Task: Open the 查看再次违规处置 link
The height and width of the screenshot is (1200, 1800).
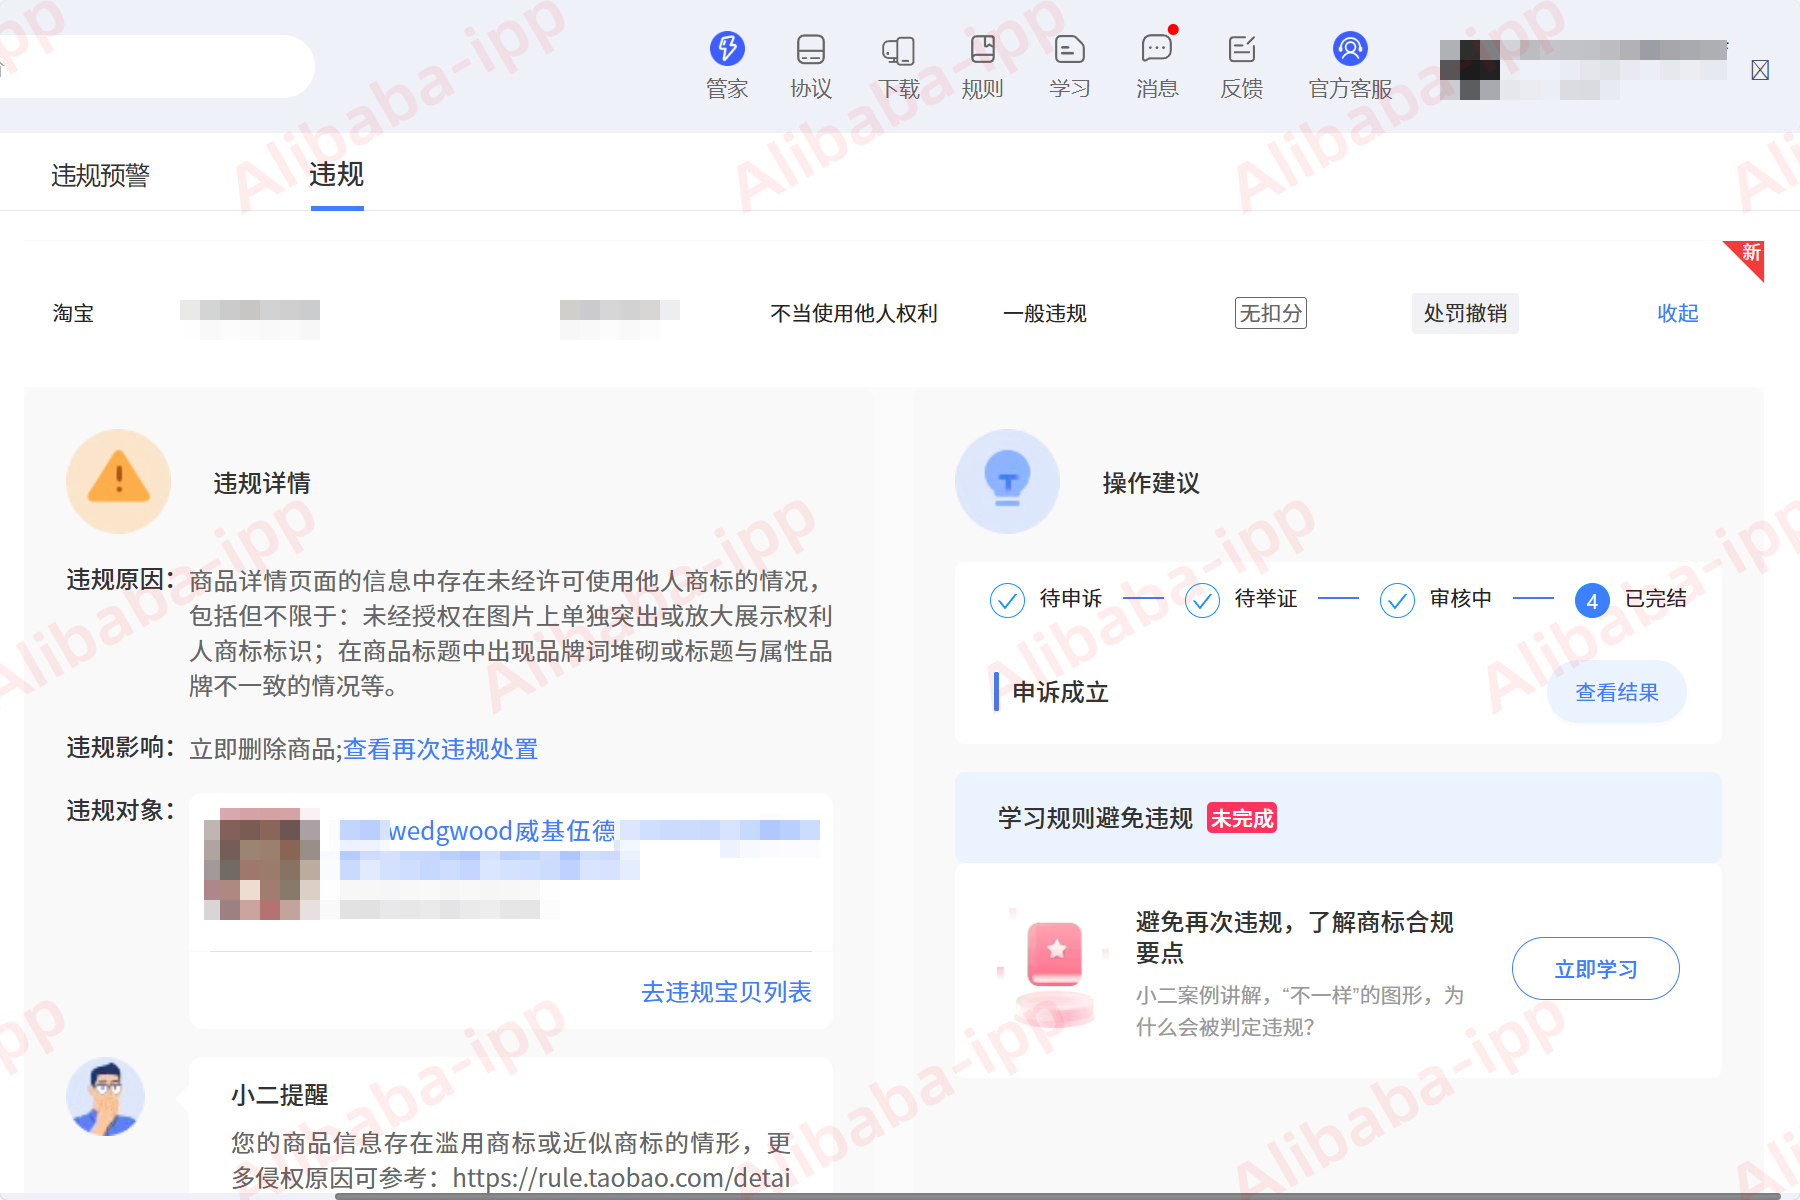Action: (x=441, y=749)
